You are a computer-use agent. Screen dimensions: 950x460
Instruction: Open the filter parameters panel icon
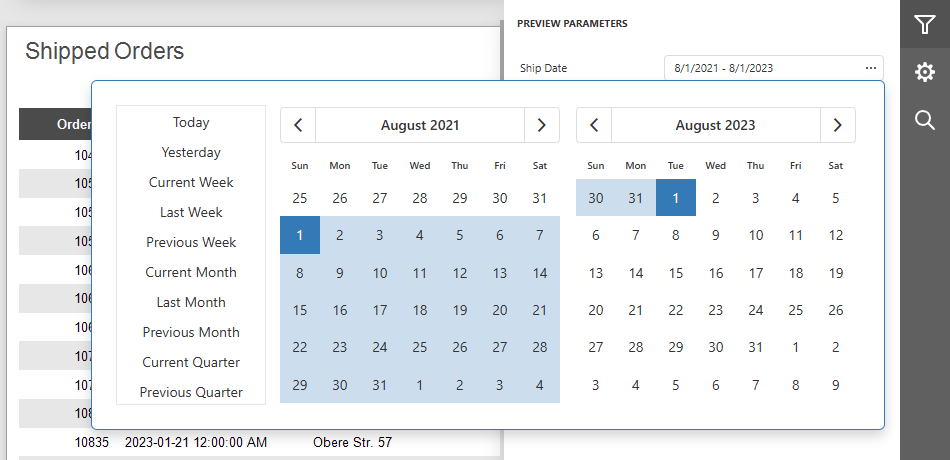[x=925, y=24]
